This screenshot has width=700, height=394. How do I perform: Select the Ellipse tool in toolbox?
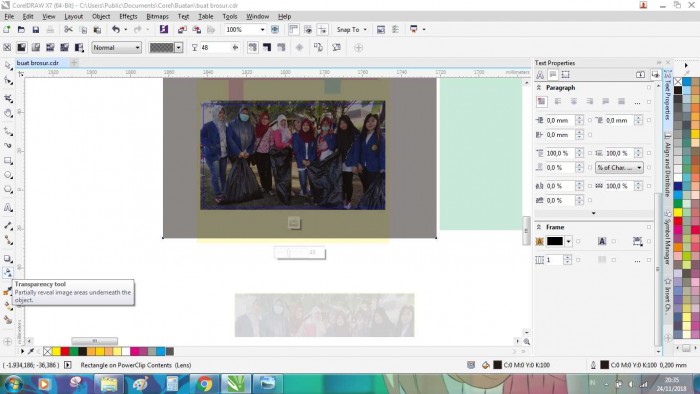[8, 175]
